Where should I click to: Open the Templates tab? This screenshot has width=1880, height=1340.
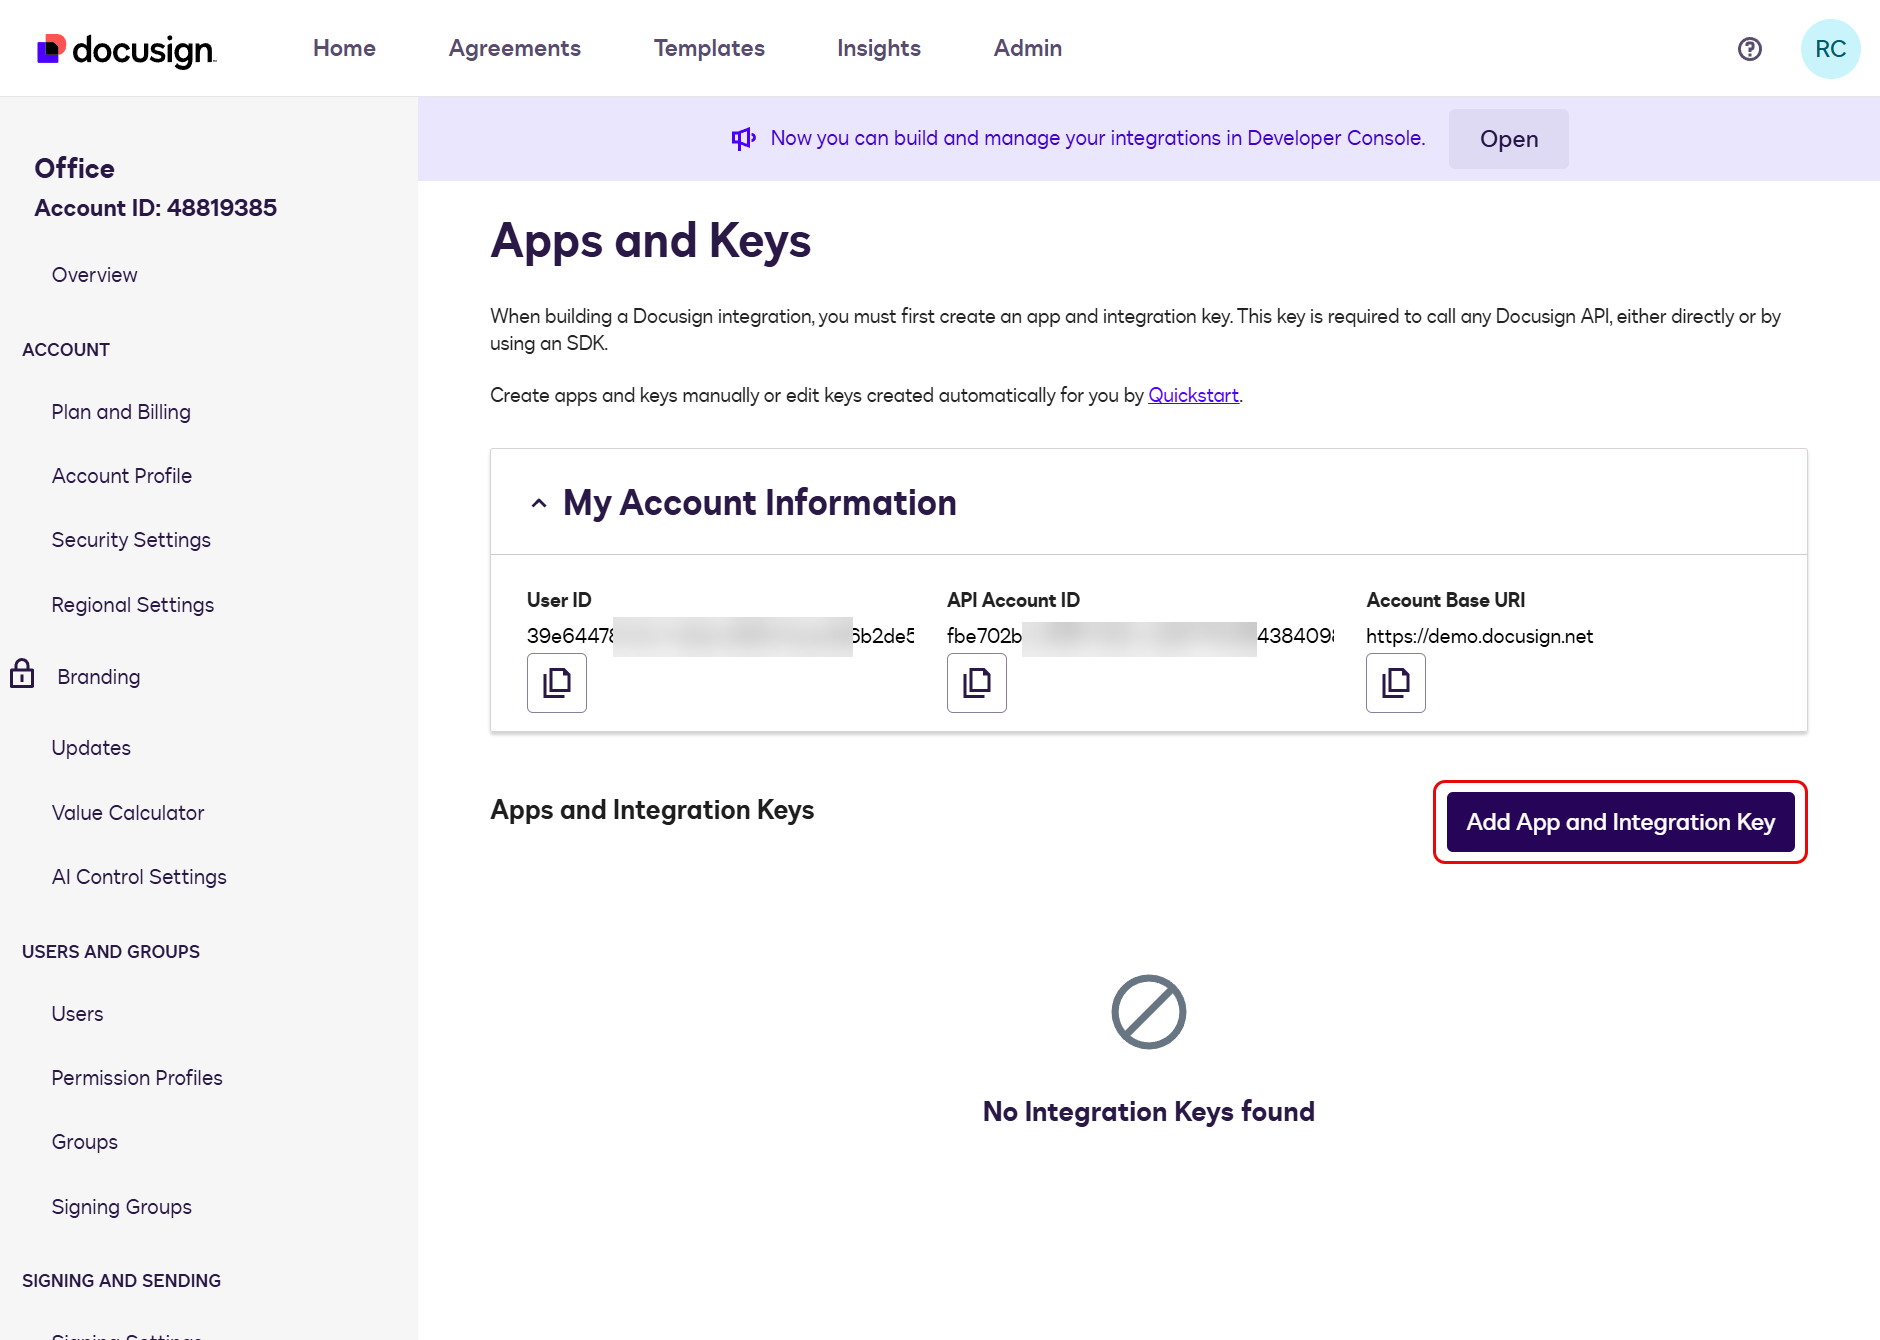click(709, 48)
